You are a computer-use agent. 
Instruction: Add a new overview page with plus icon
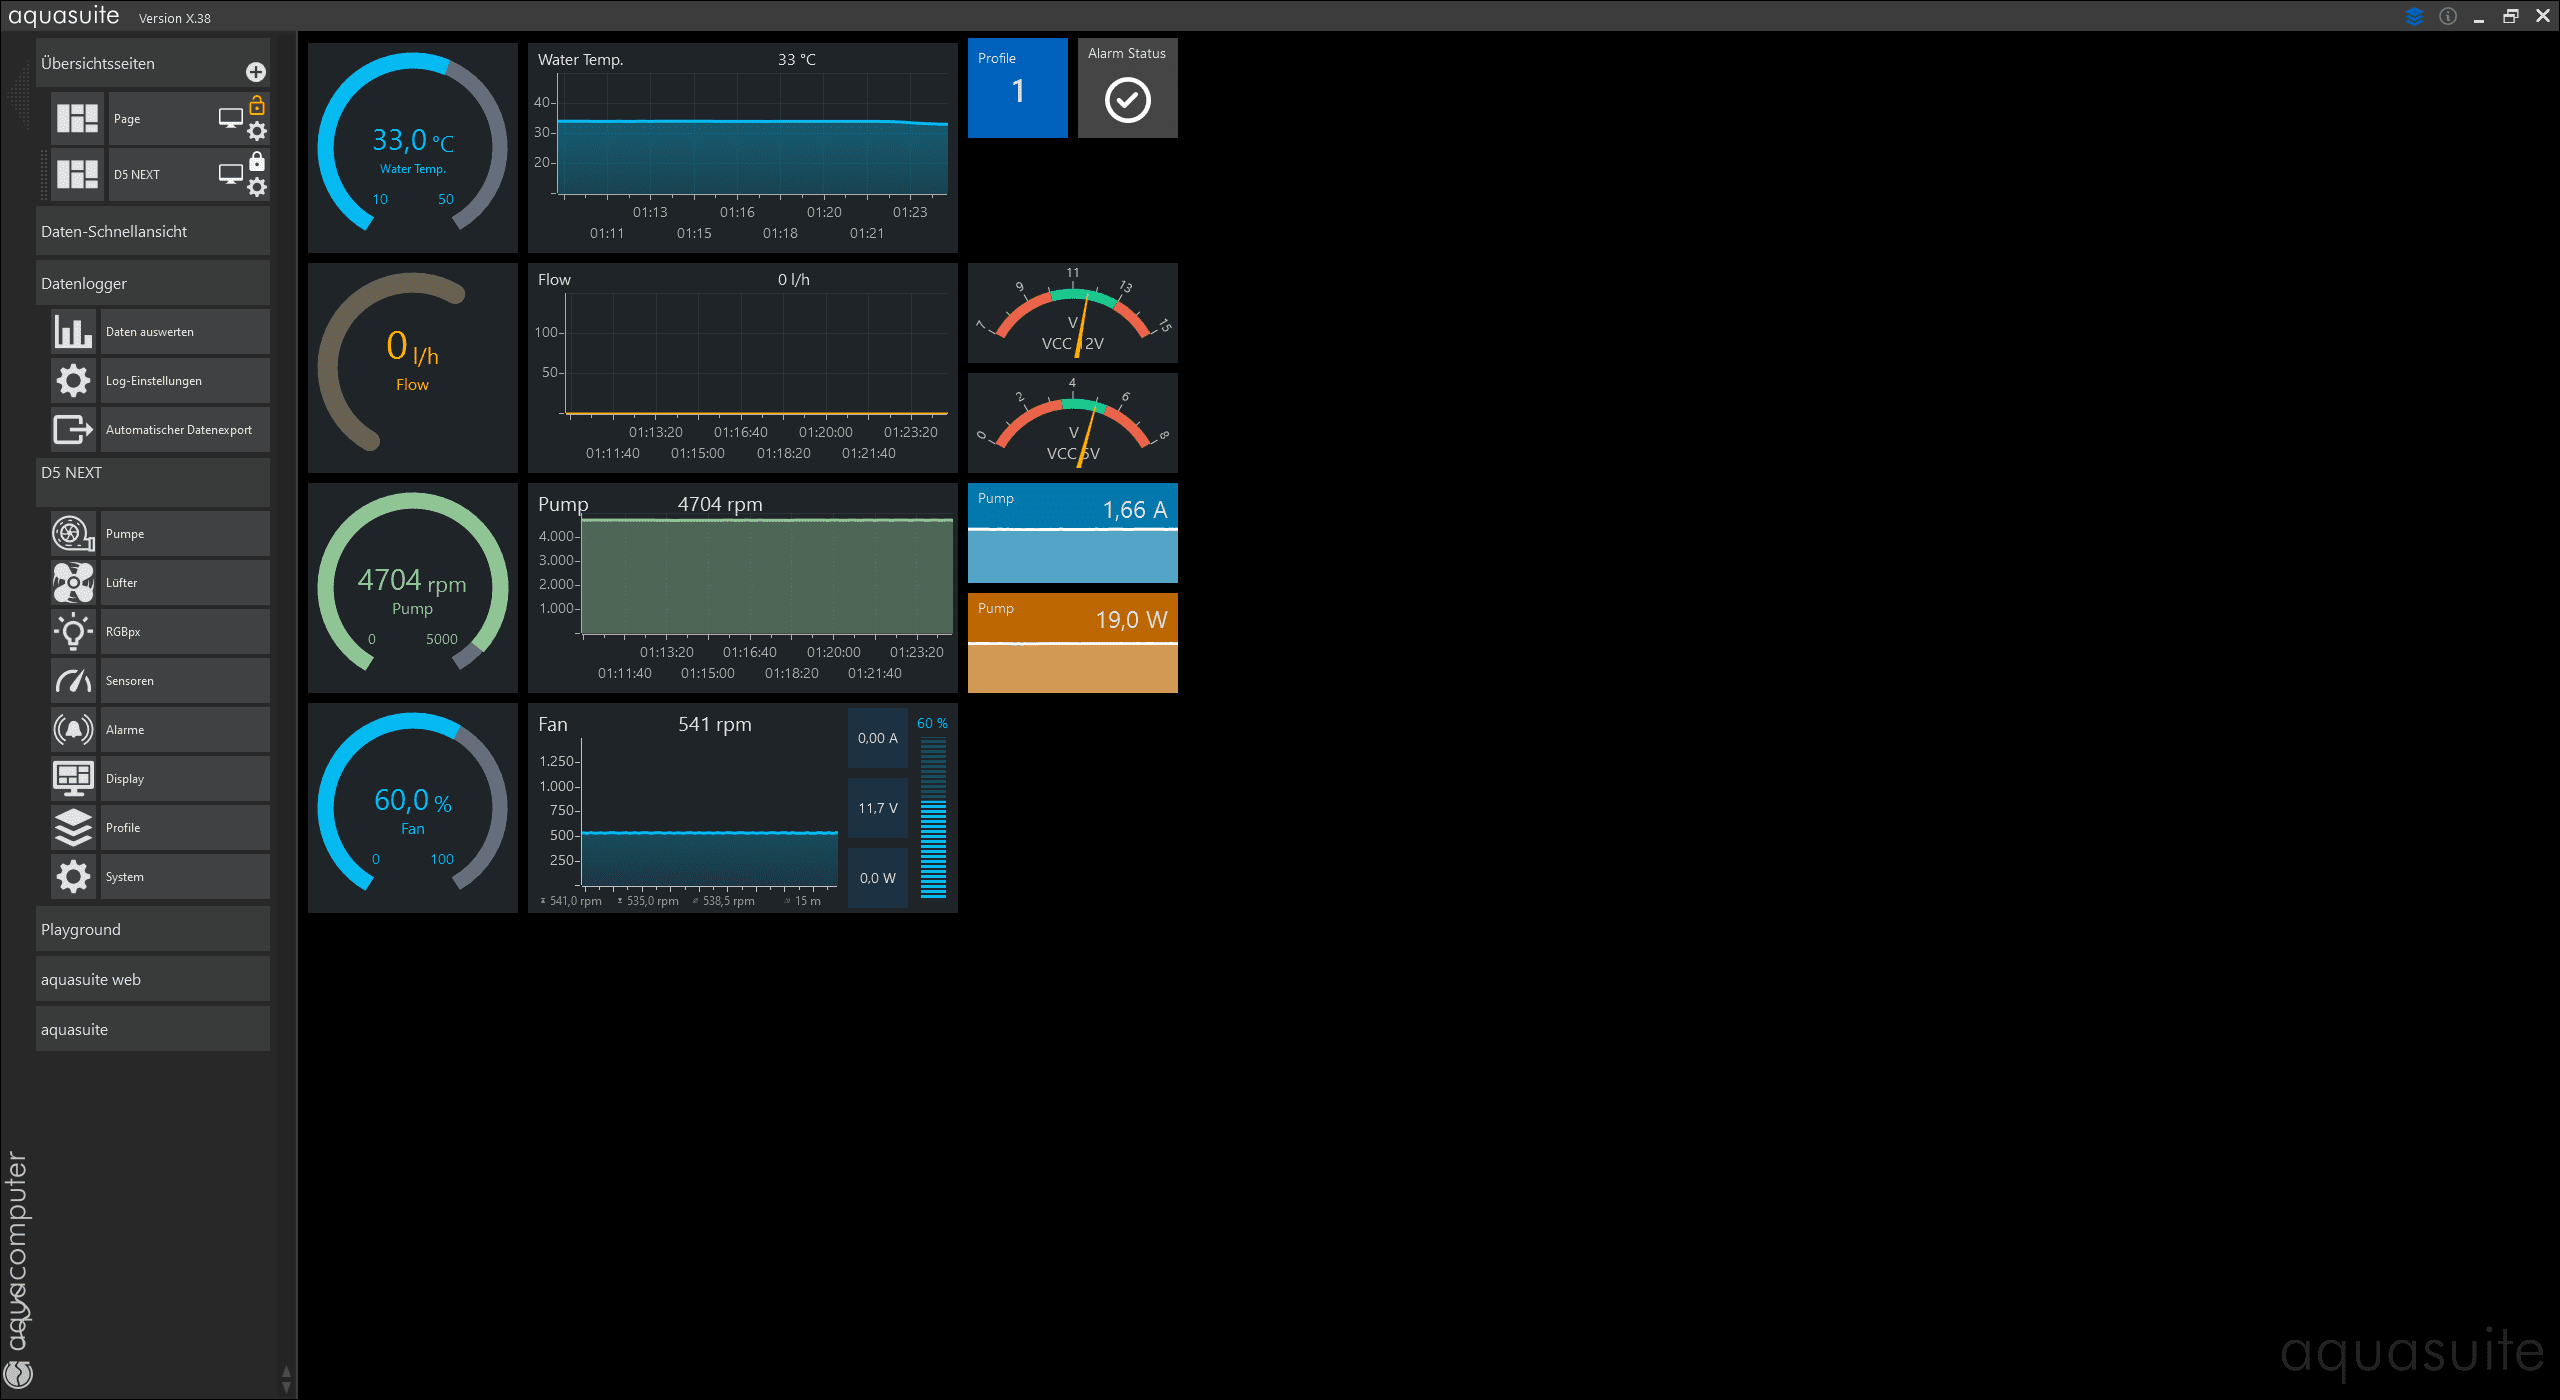256,72
